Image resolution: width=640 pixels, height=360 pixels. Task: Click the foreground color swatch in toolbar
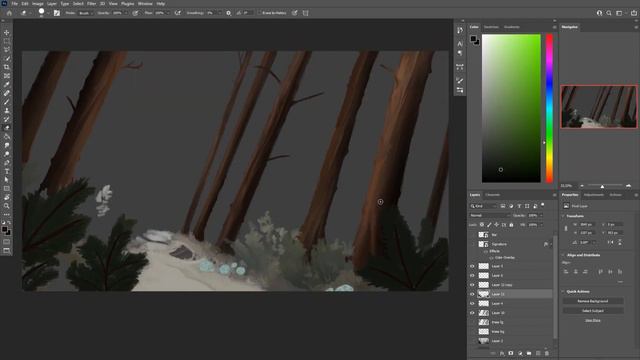click(4, 230)
